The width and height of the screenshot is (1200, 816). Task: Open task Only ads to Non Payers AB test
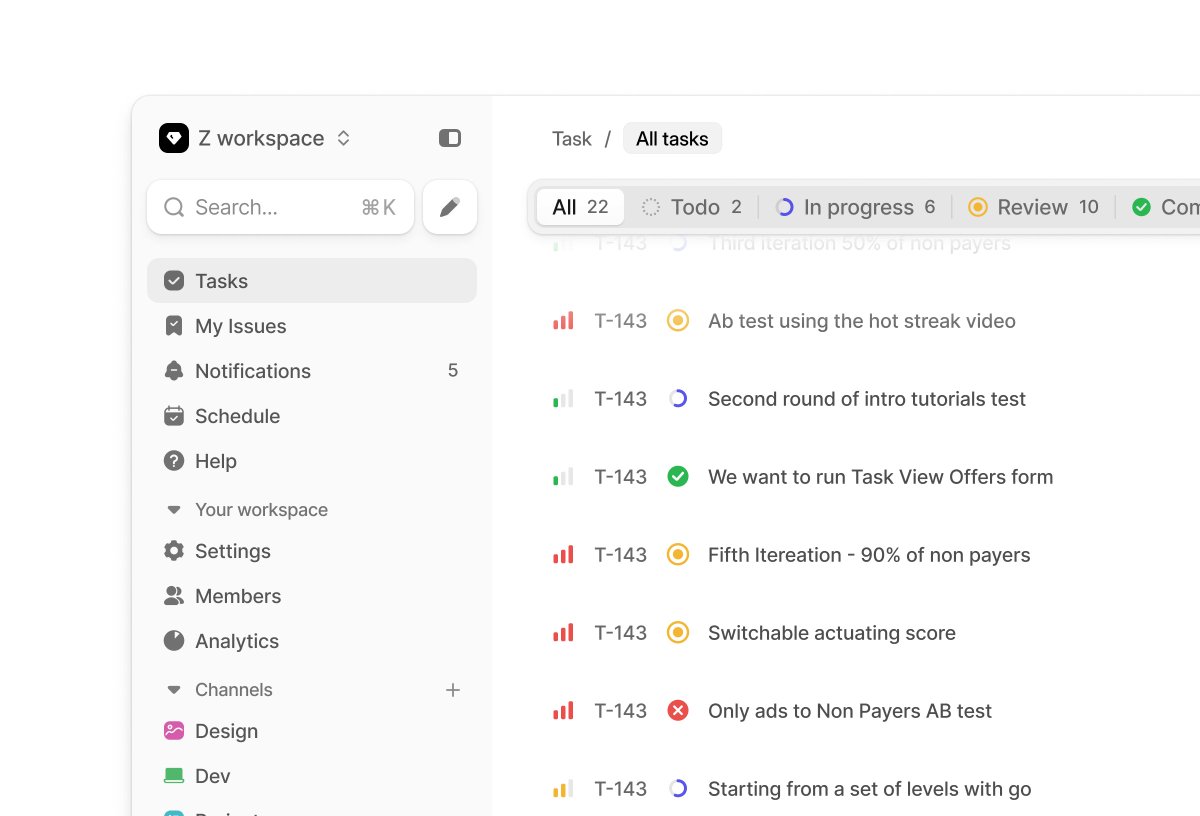tap(850, 711)
